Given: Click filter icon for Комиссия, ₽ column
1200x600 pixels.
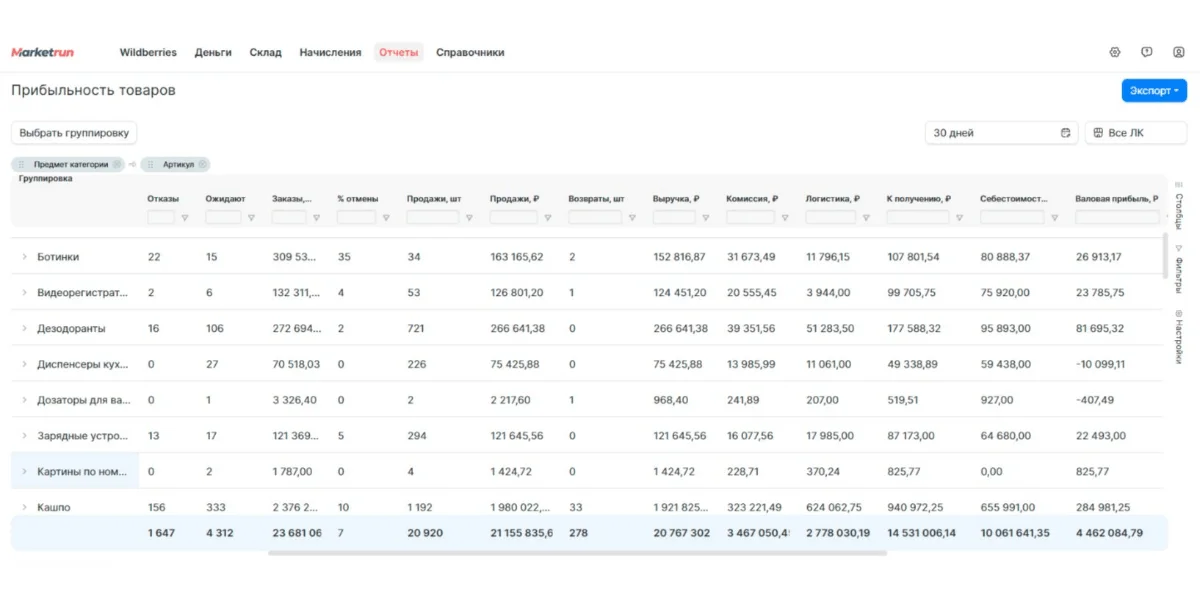Looking at the screenshot, I should (784, 218).
